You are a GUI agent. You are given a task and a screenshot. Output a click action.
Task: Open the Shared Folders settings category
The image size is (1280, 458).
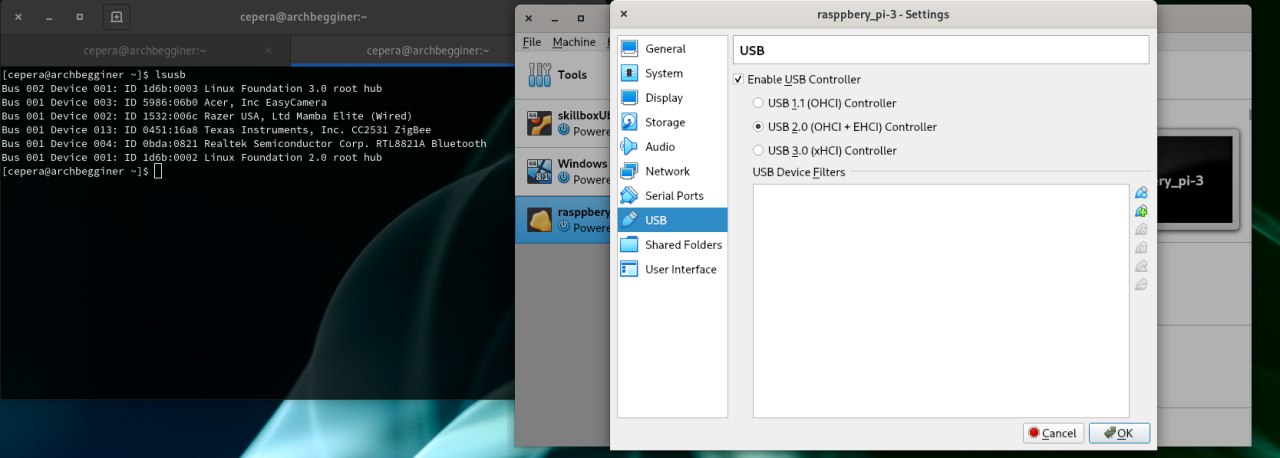(672, 245)
